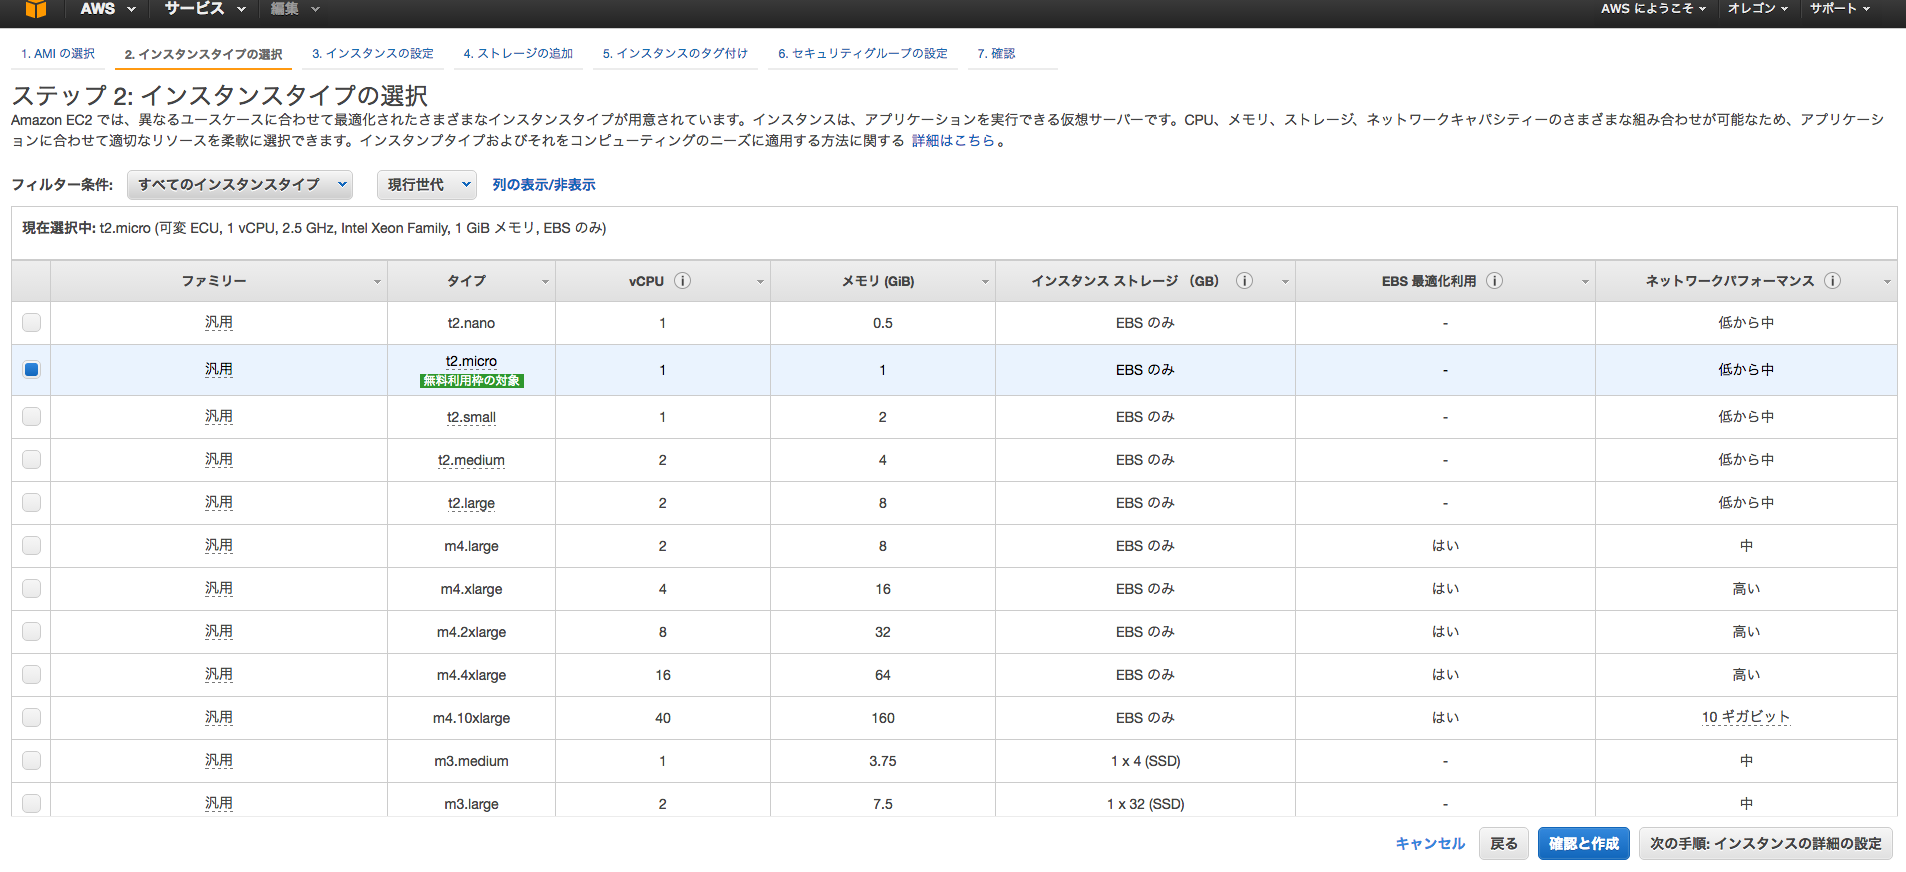Image resolution: width=1906 pixels, height=872 pixels.
Task: Click t2.micro type name
Action: pyautogui.click(x=471, y=361)
